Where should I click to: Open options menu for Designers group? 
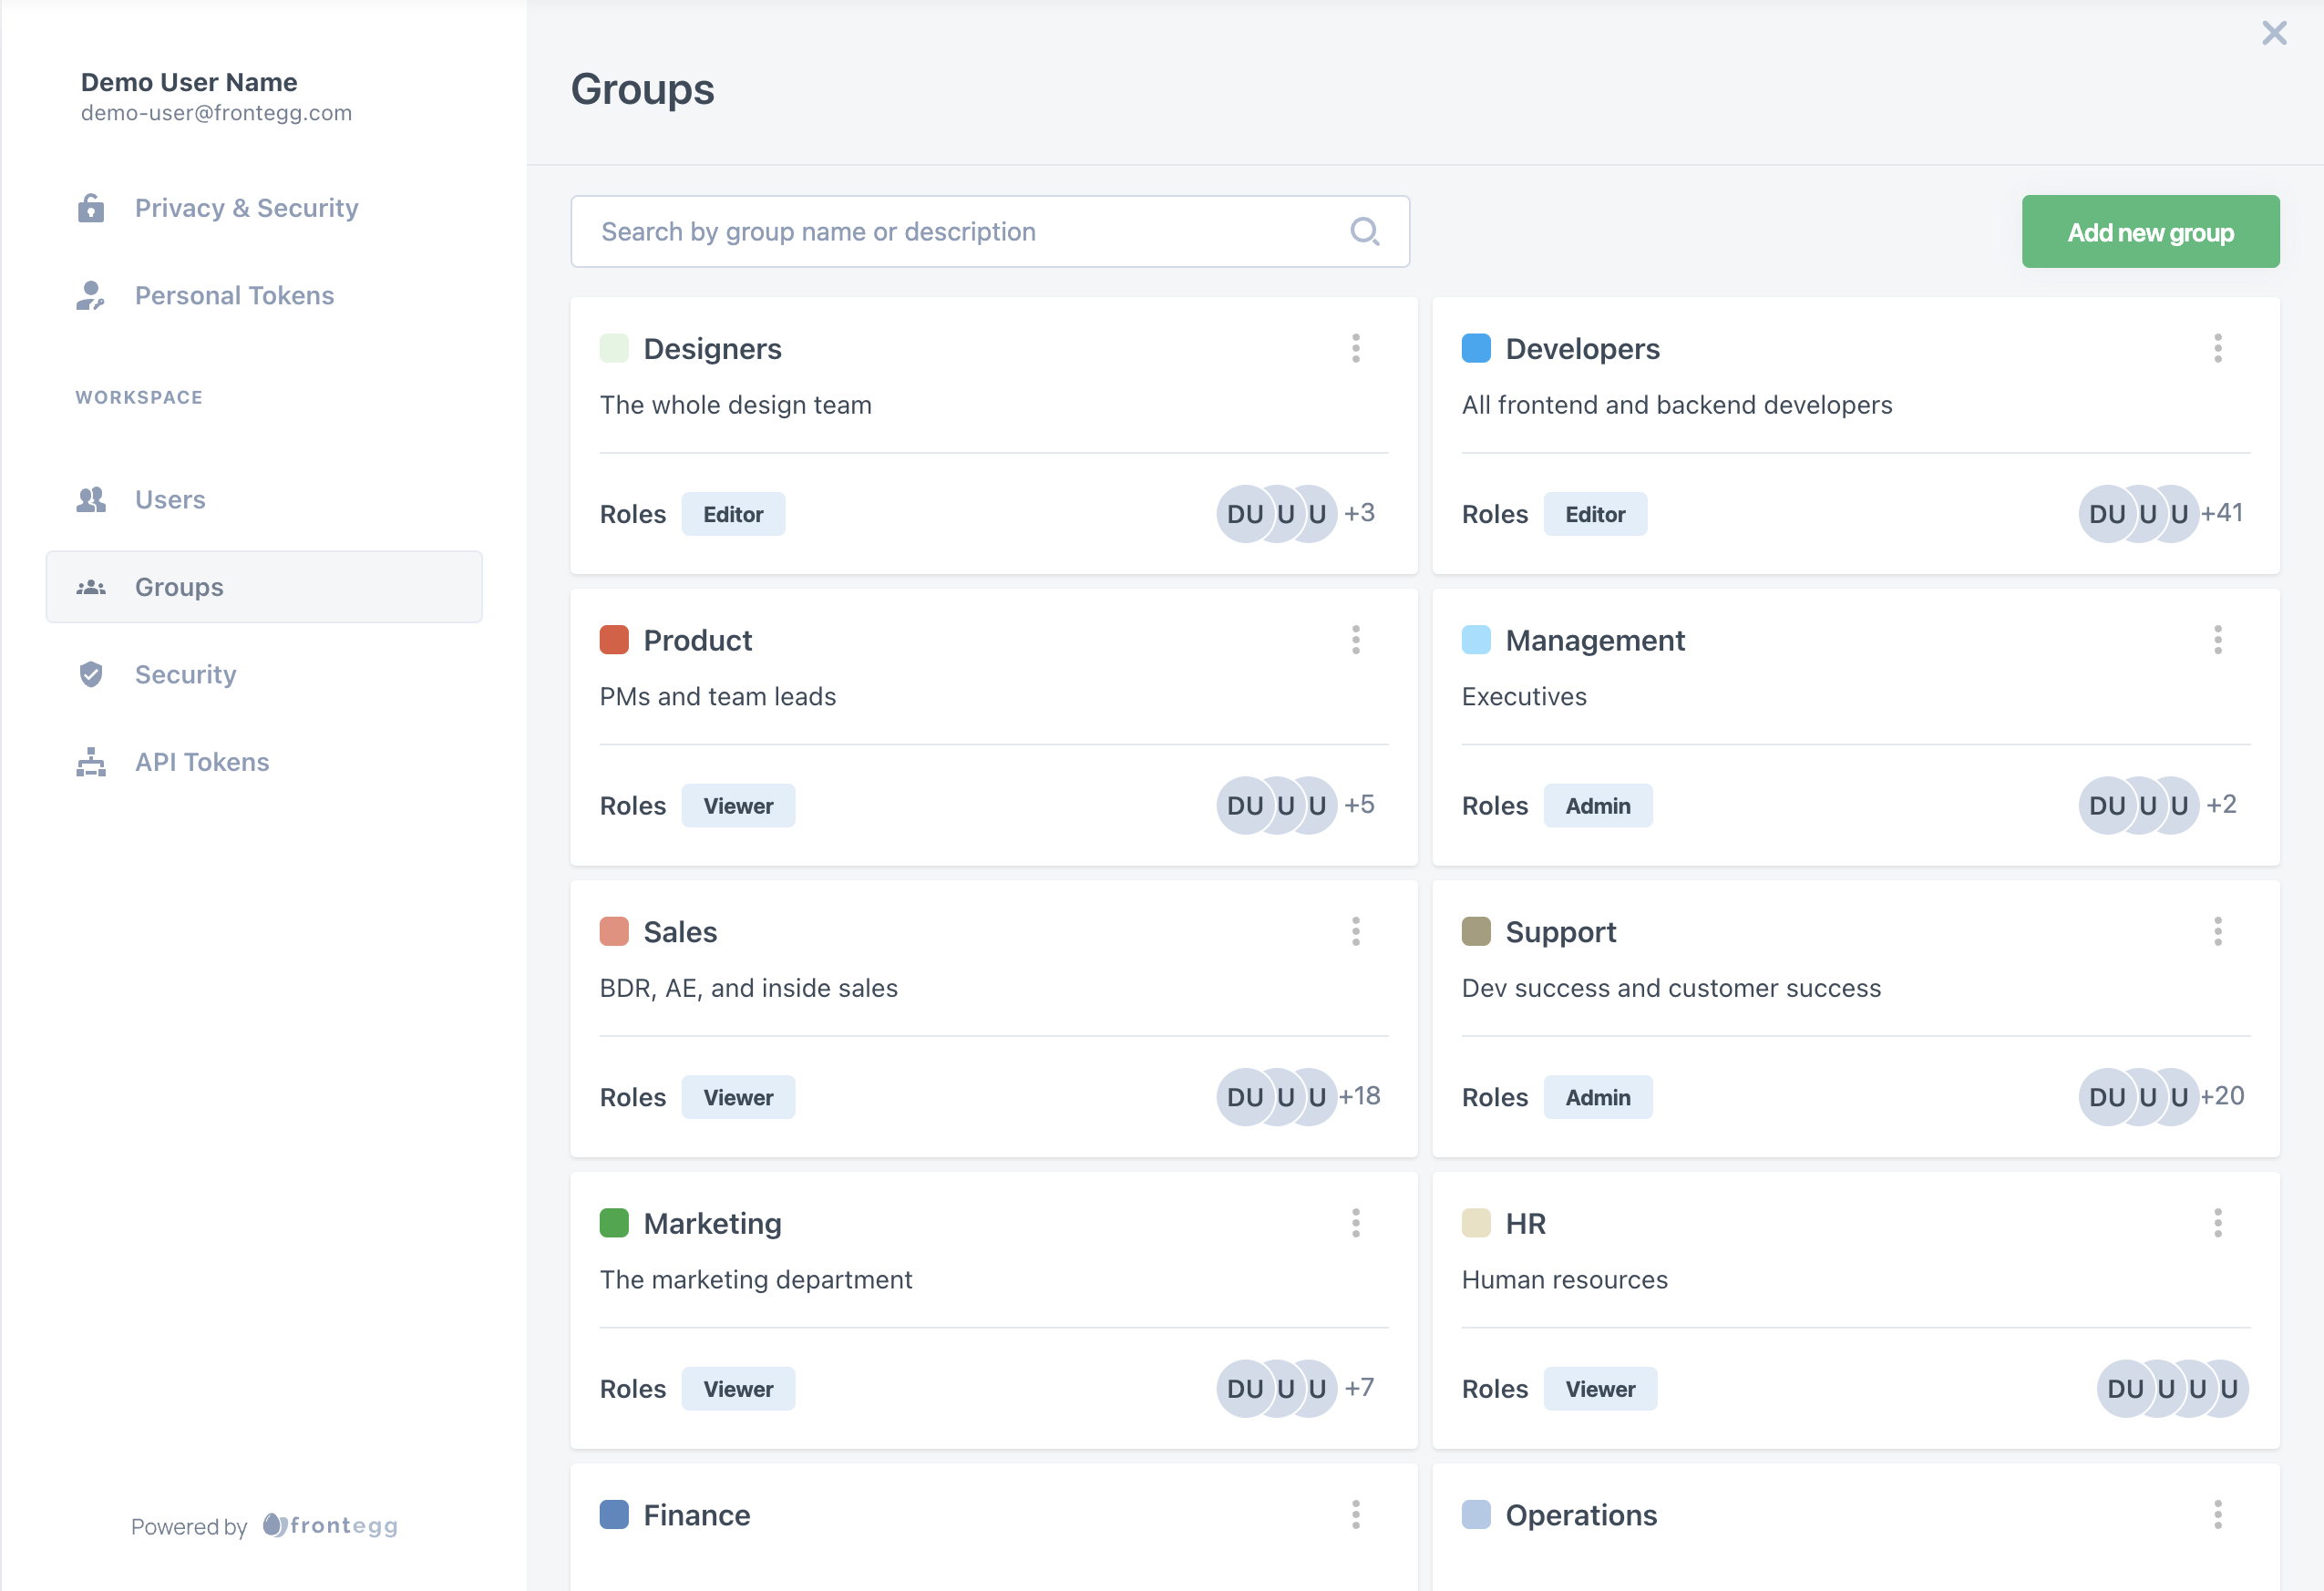[1358, 346]
